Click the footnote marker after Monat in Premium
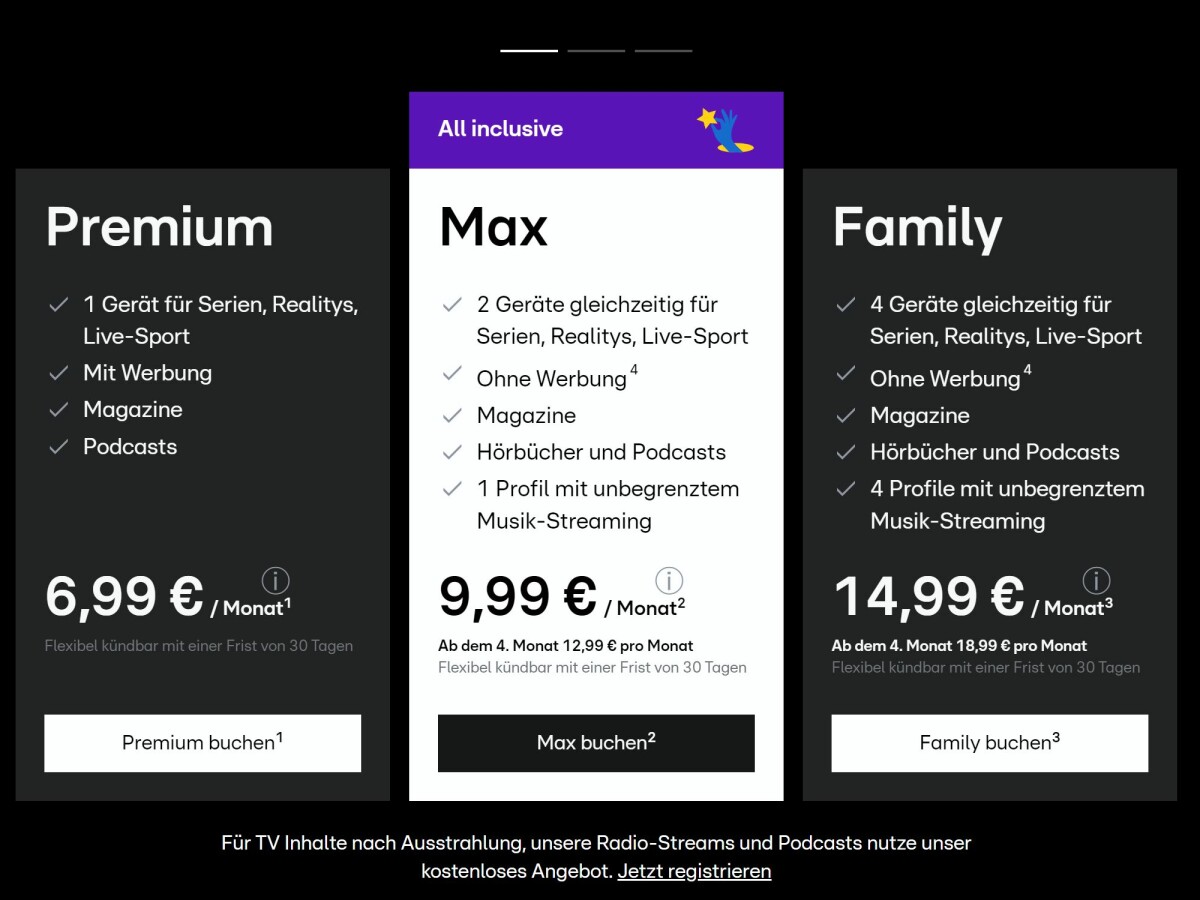The image size is (1200, 900). pos(289,602)
